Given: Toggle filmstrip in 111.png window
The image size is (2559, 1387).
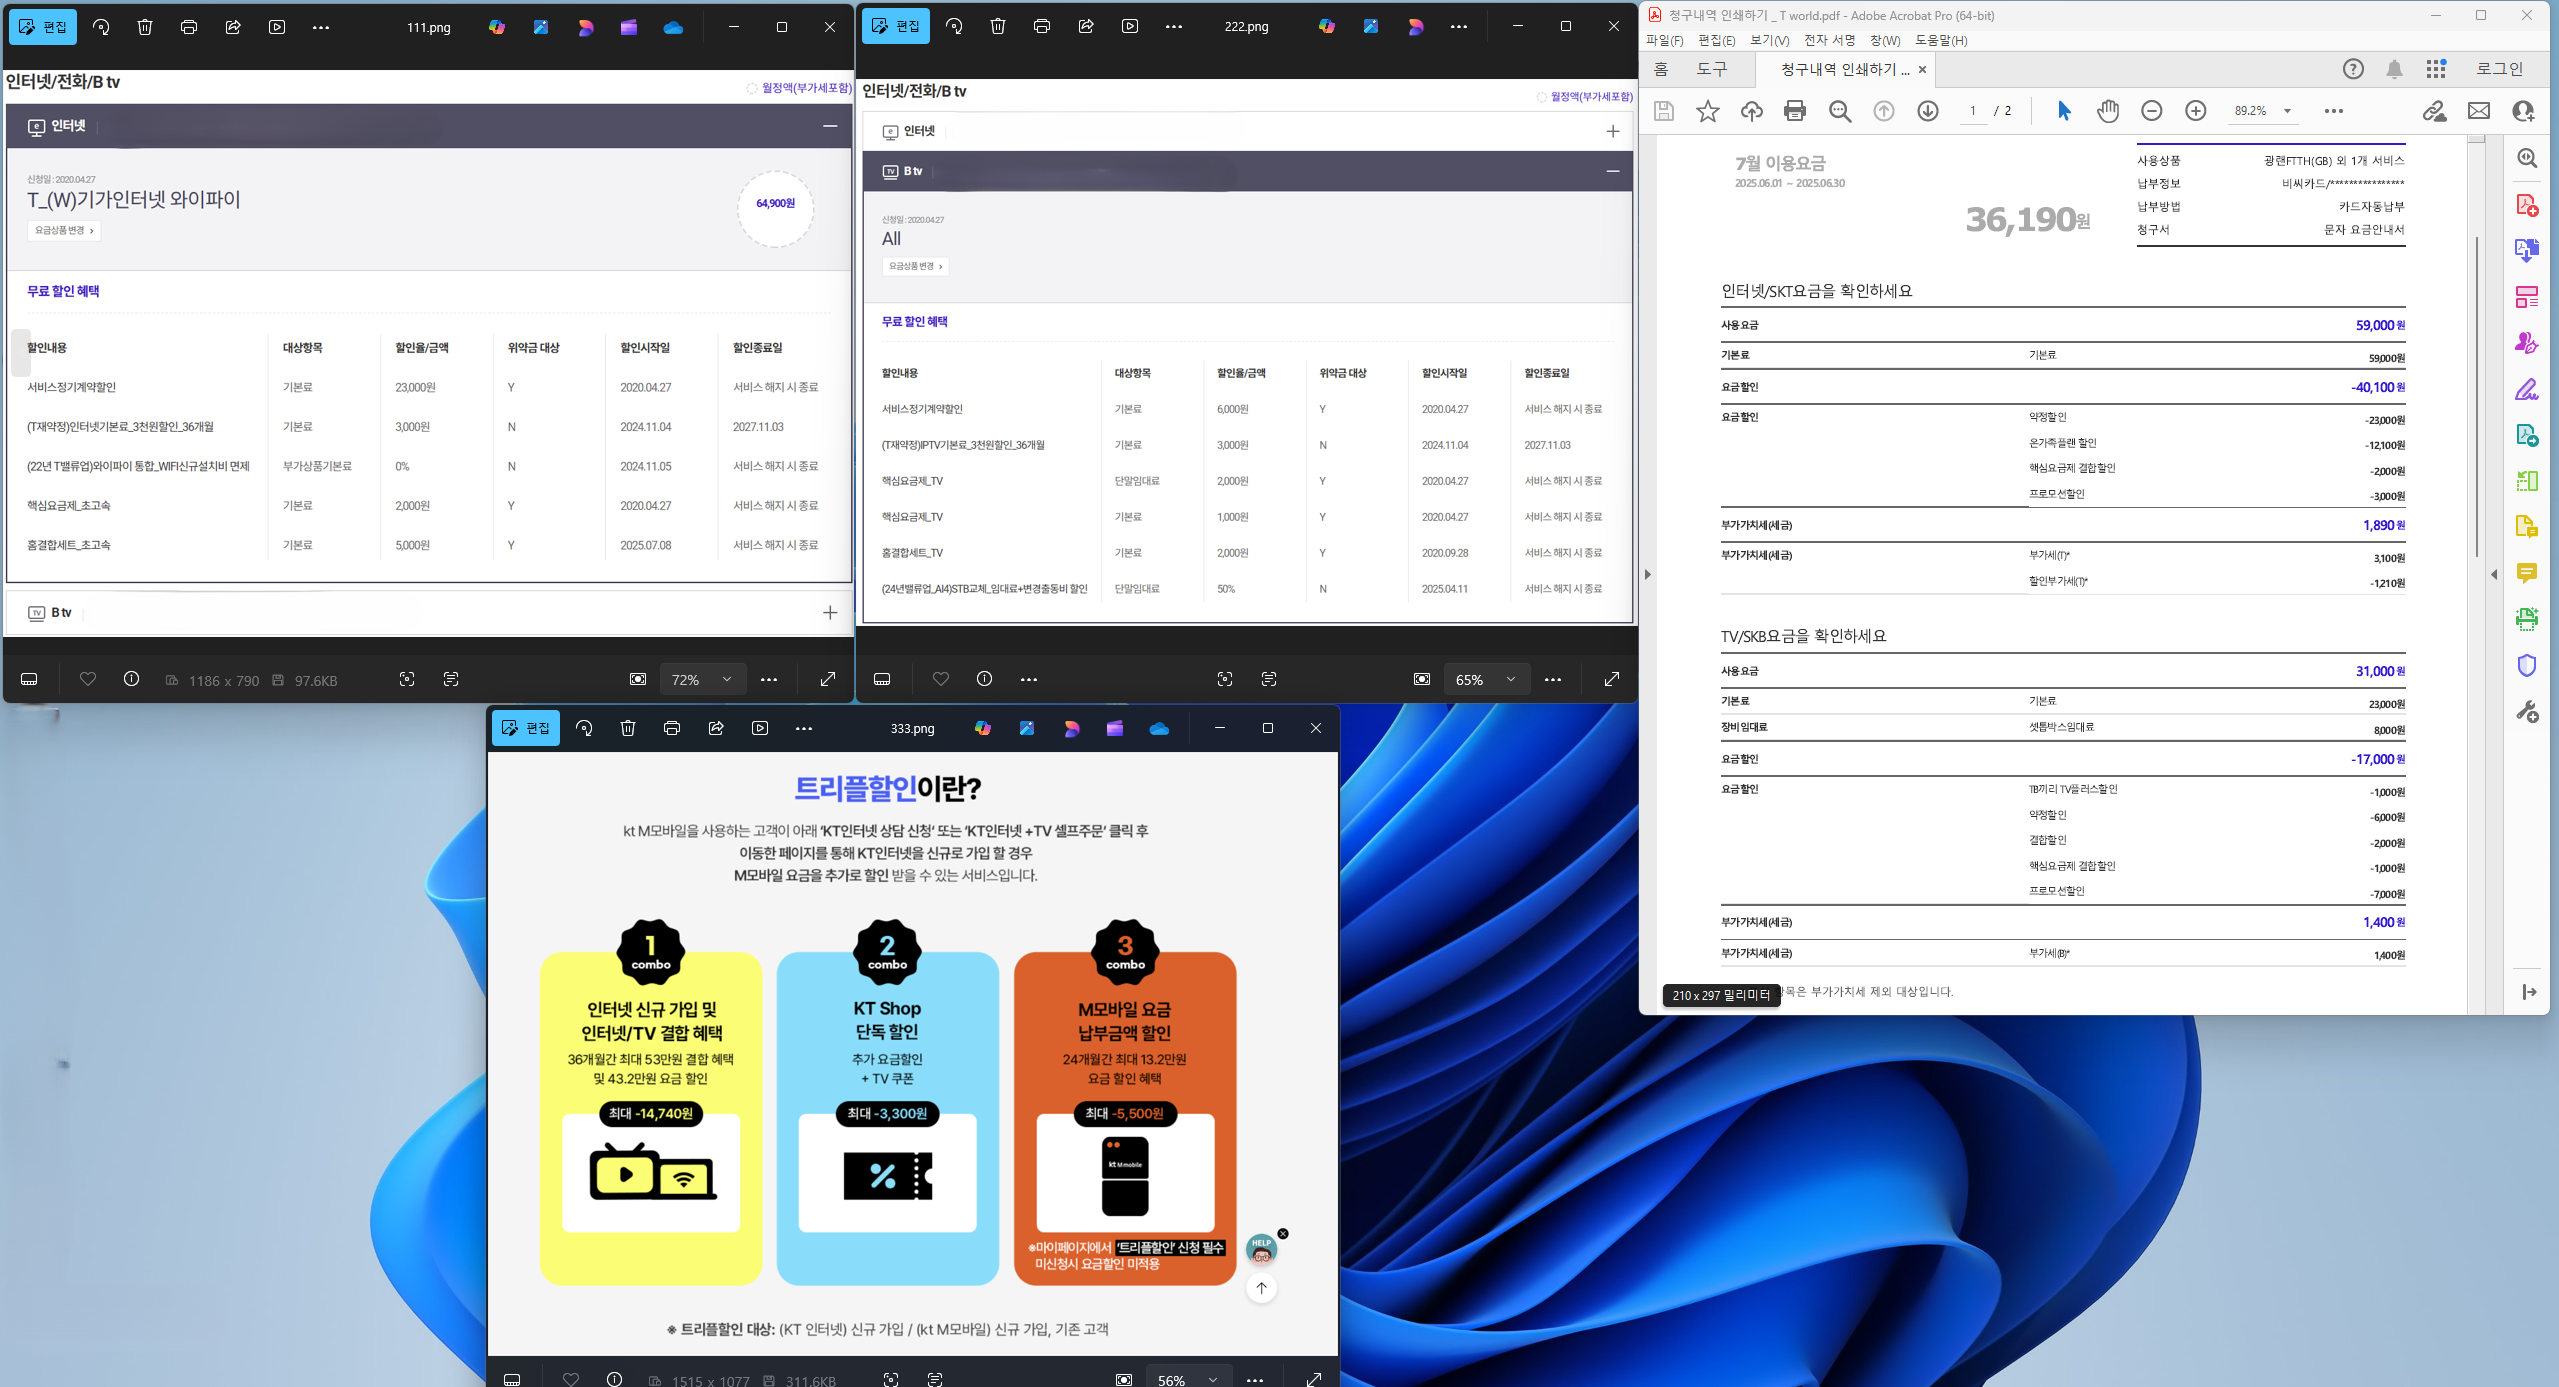Looking at the screenshot, I should point(29,679).
